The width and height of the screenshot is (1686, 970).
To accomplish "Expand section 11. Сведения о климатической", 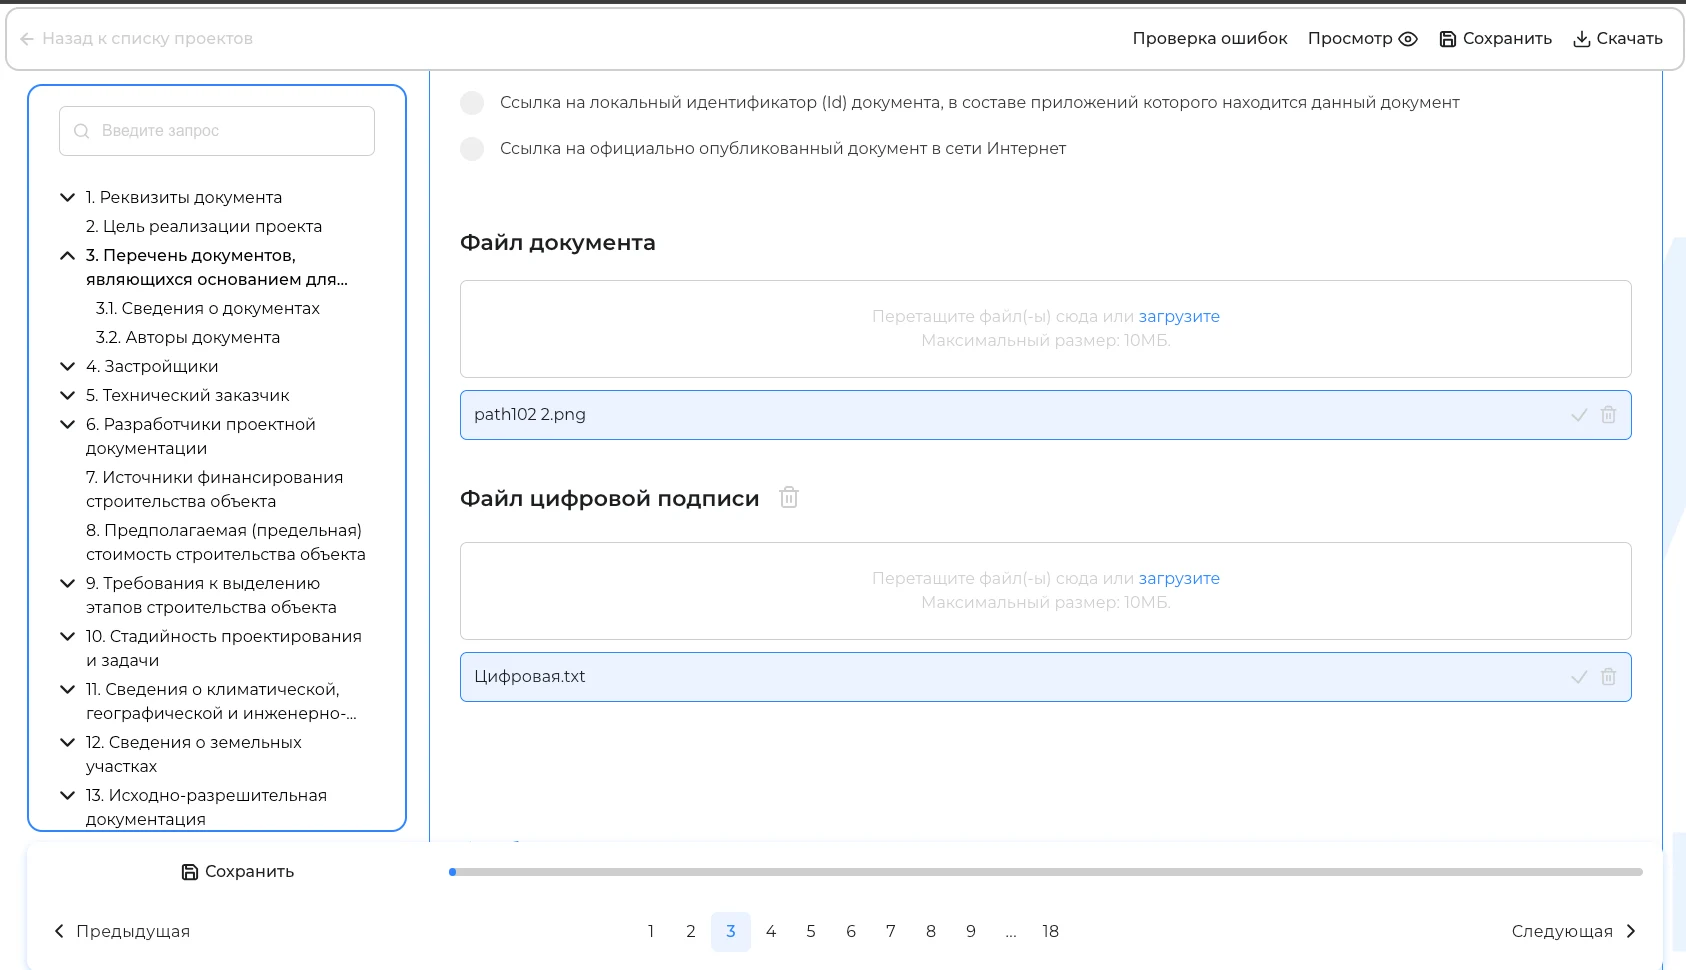I will (x=67, y=690).
